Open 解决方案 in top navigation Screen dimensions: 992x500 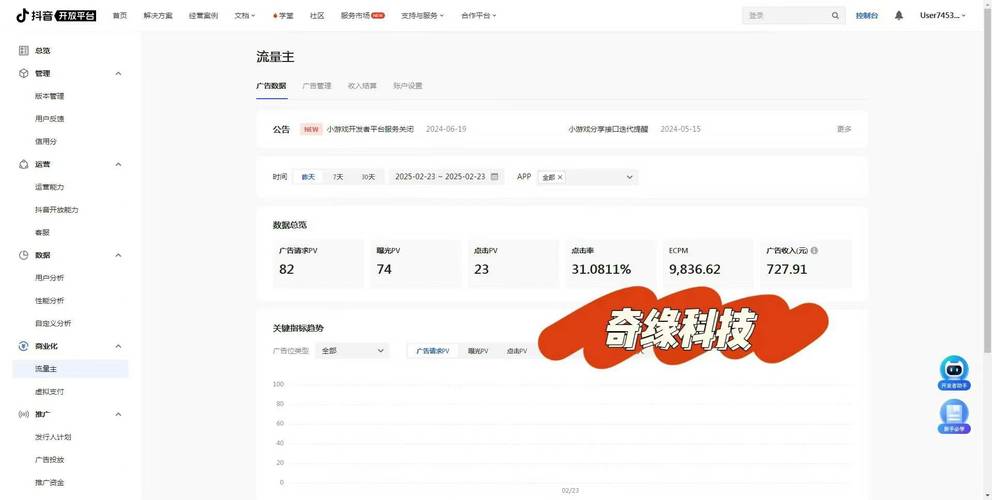point(158,16)
